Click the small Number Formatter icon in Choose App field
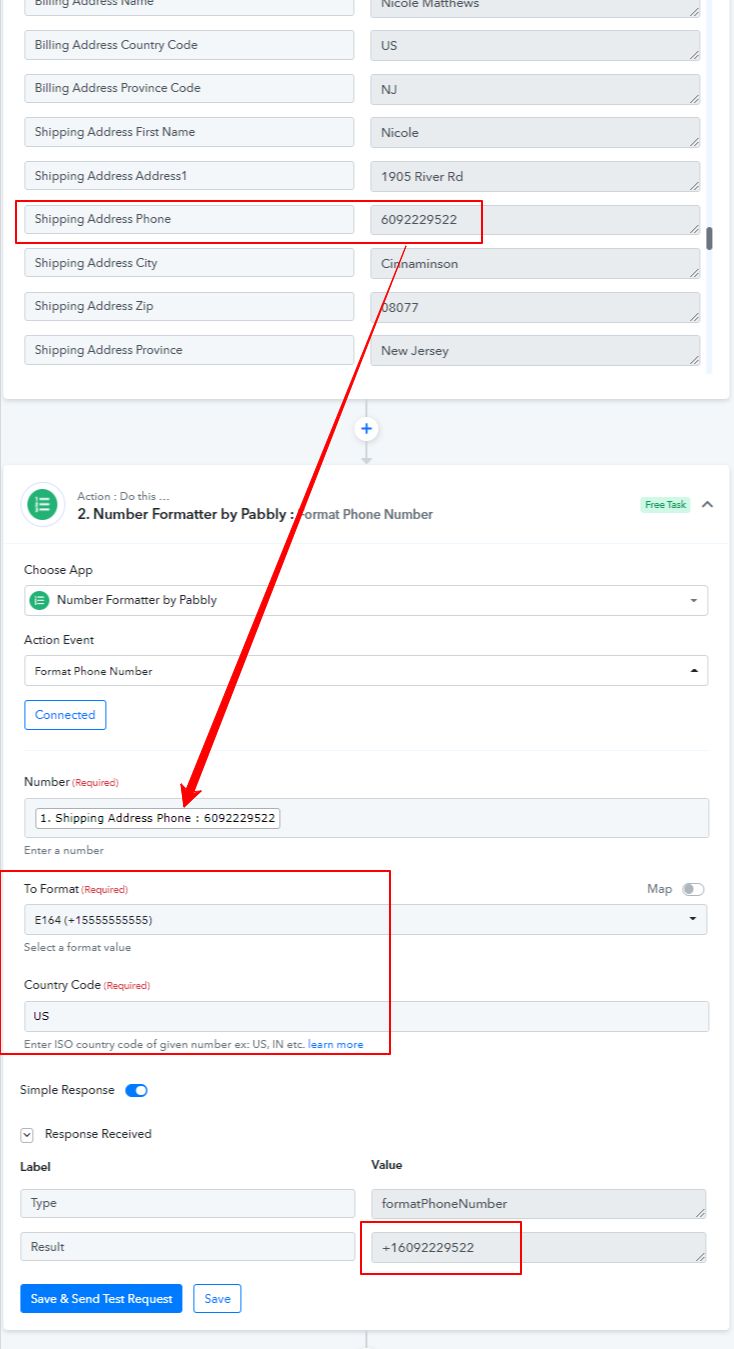Image resolution: width=734 pixels, height=1349 pixels. 39,600
